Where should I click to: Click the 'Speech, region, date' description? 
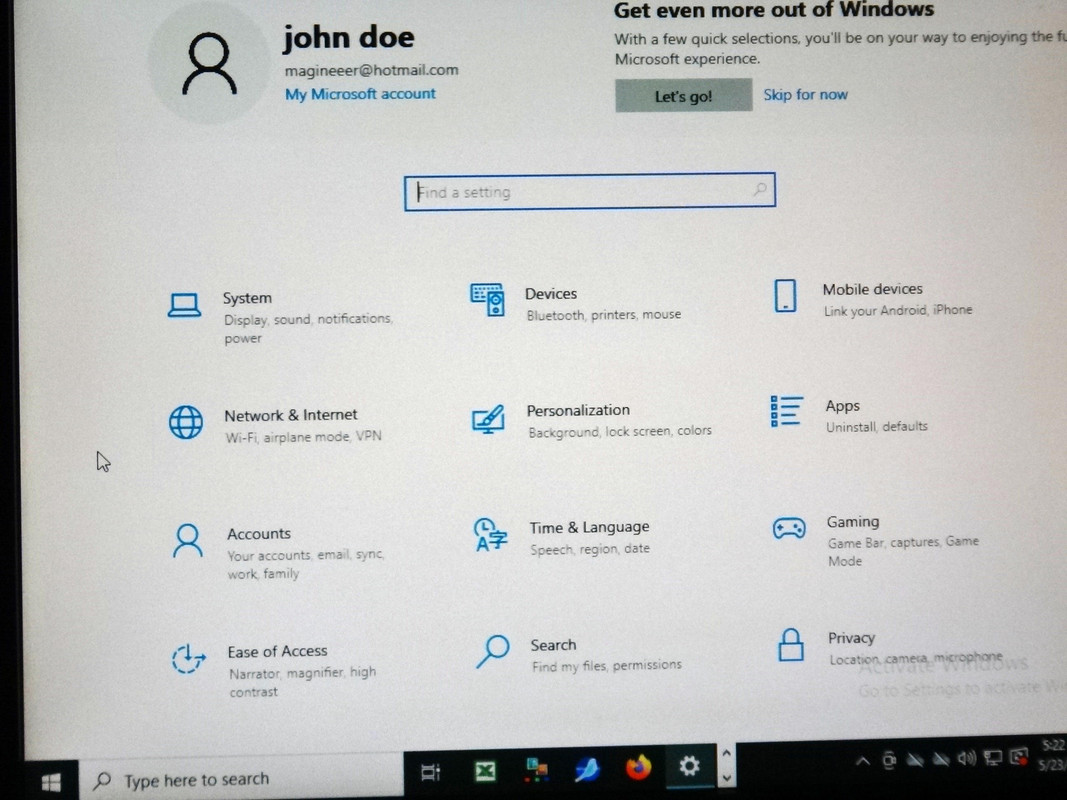pyautogui.click(x=590, y=549)
